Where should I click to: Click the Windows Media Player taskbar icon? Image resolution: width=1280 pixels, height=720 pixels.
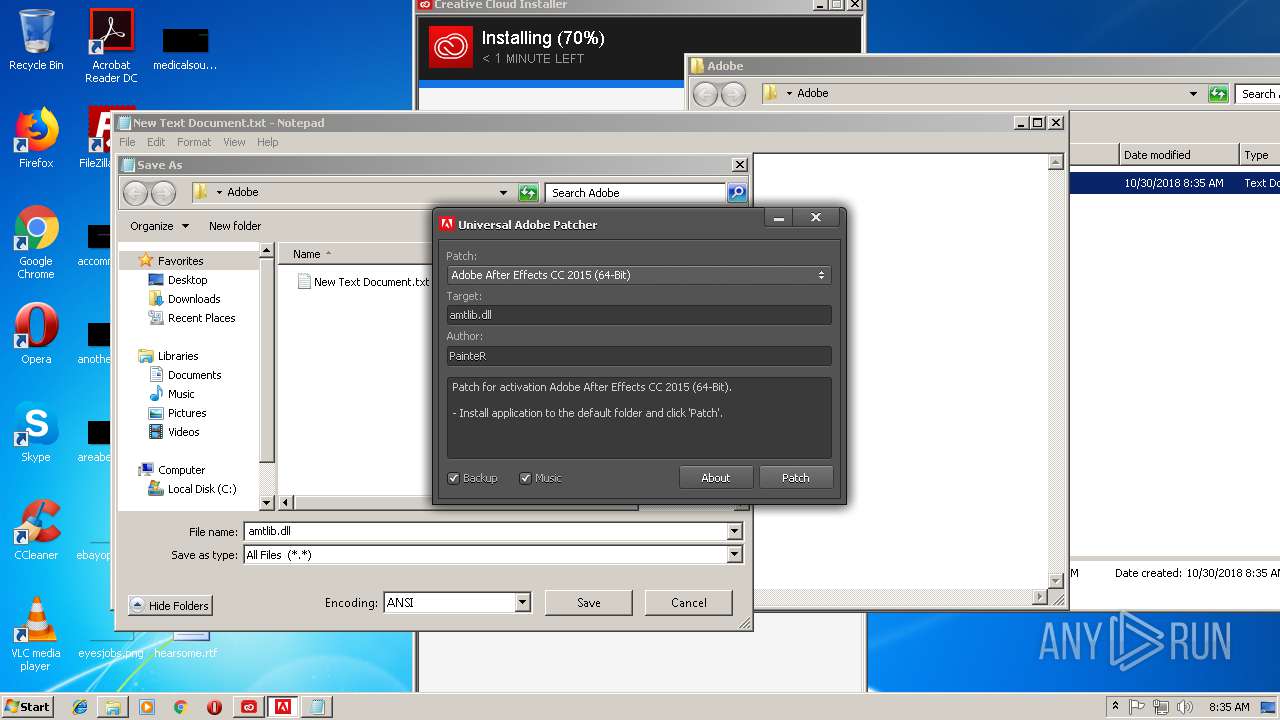147,707
